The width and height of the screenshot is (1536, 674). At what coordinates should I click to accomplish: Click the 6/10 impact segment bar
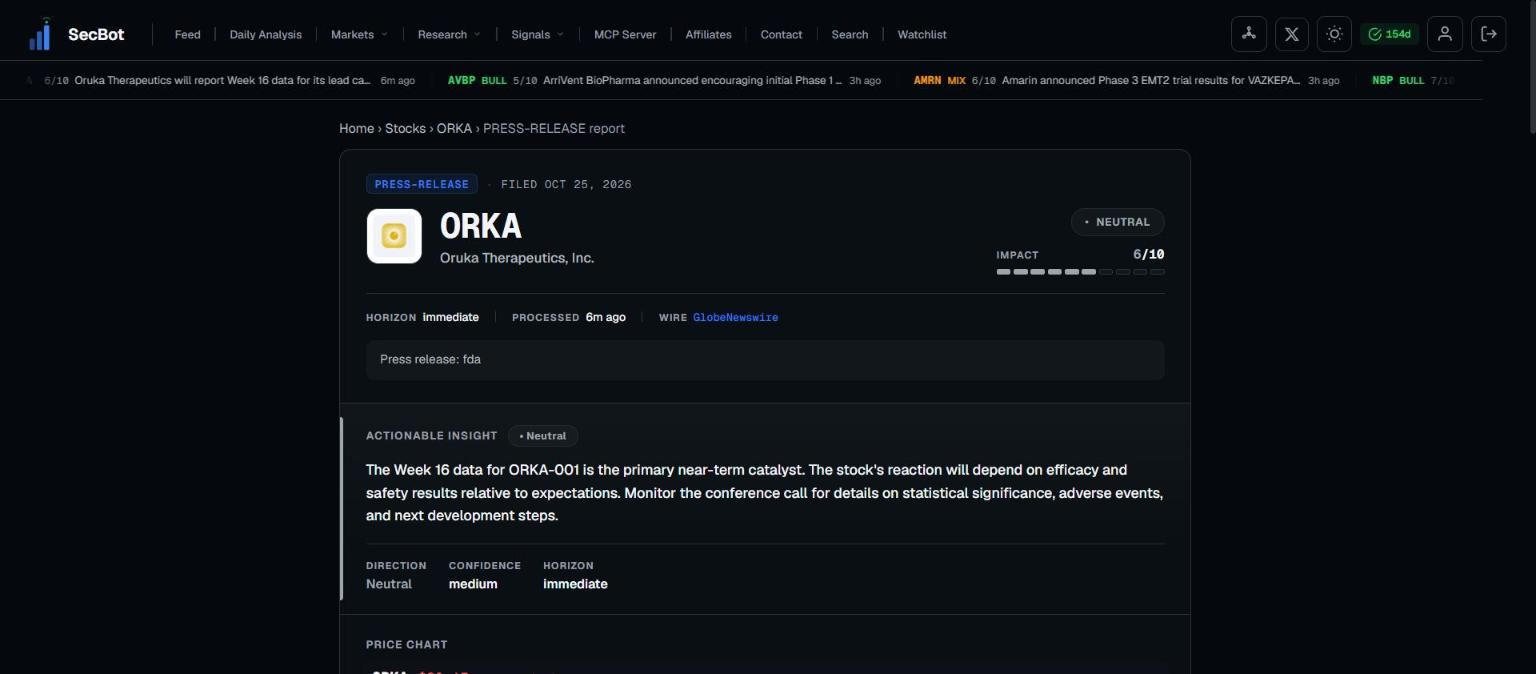[1081, 271]
